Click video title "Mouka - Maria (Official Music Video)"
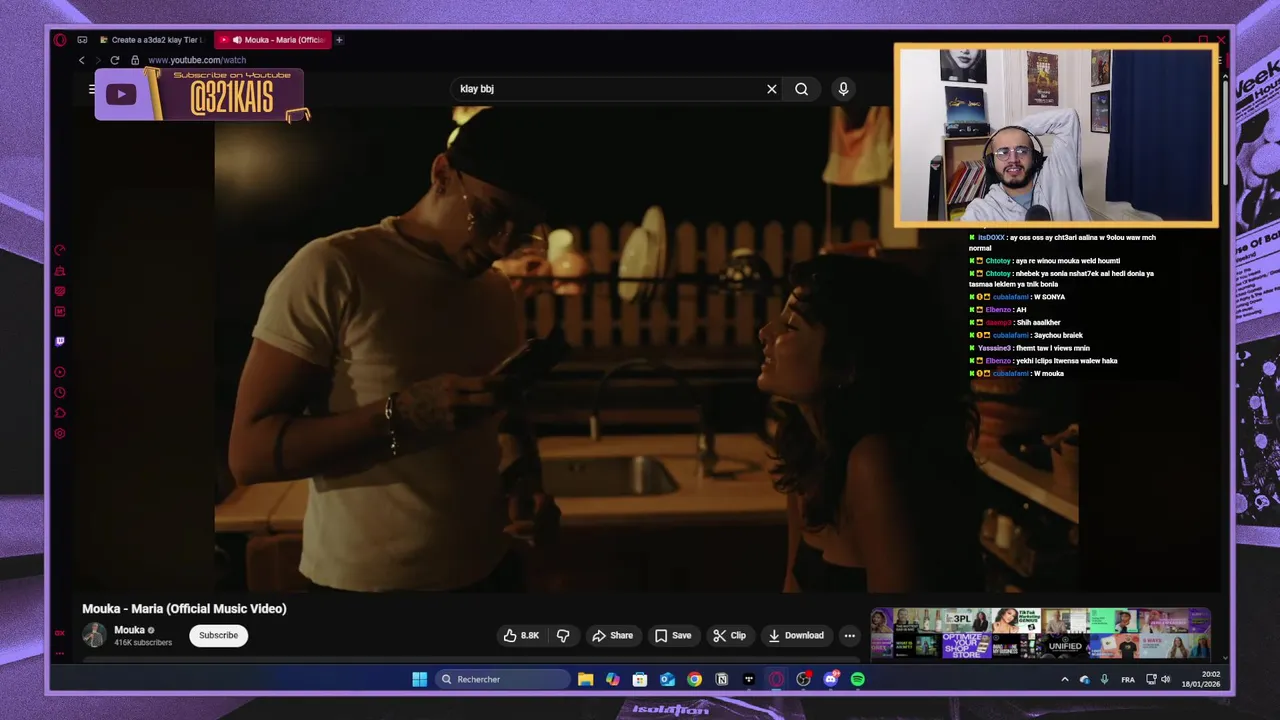 pyautogui.click(x=184, y=608)
